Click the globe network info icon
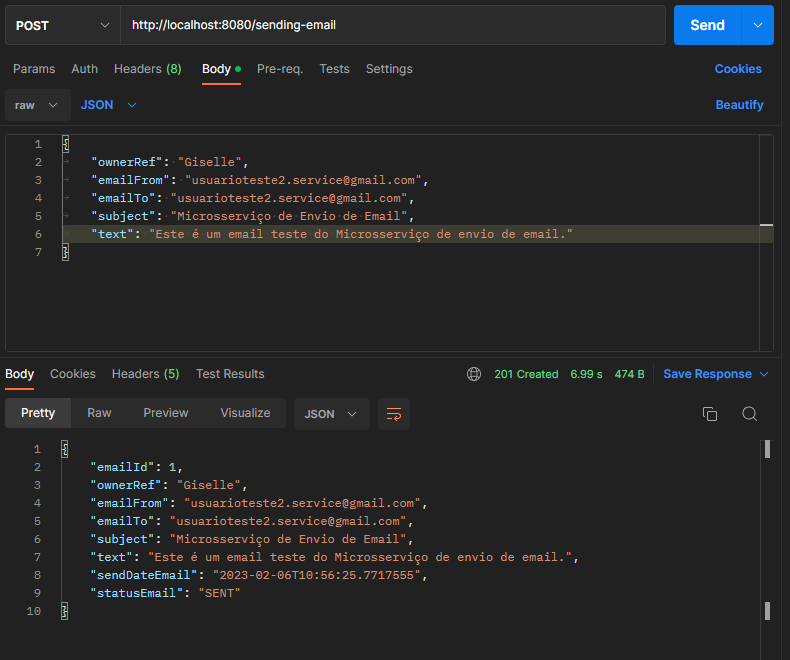 (x=474, y=374)
